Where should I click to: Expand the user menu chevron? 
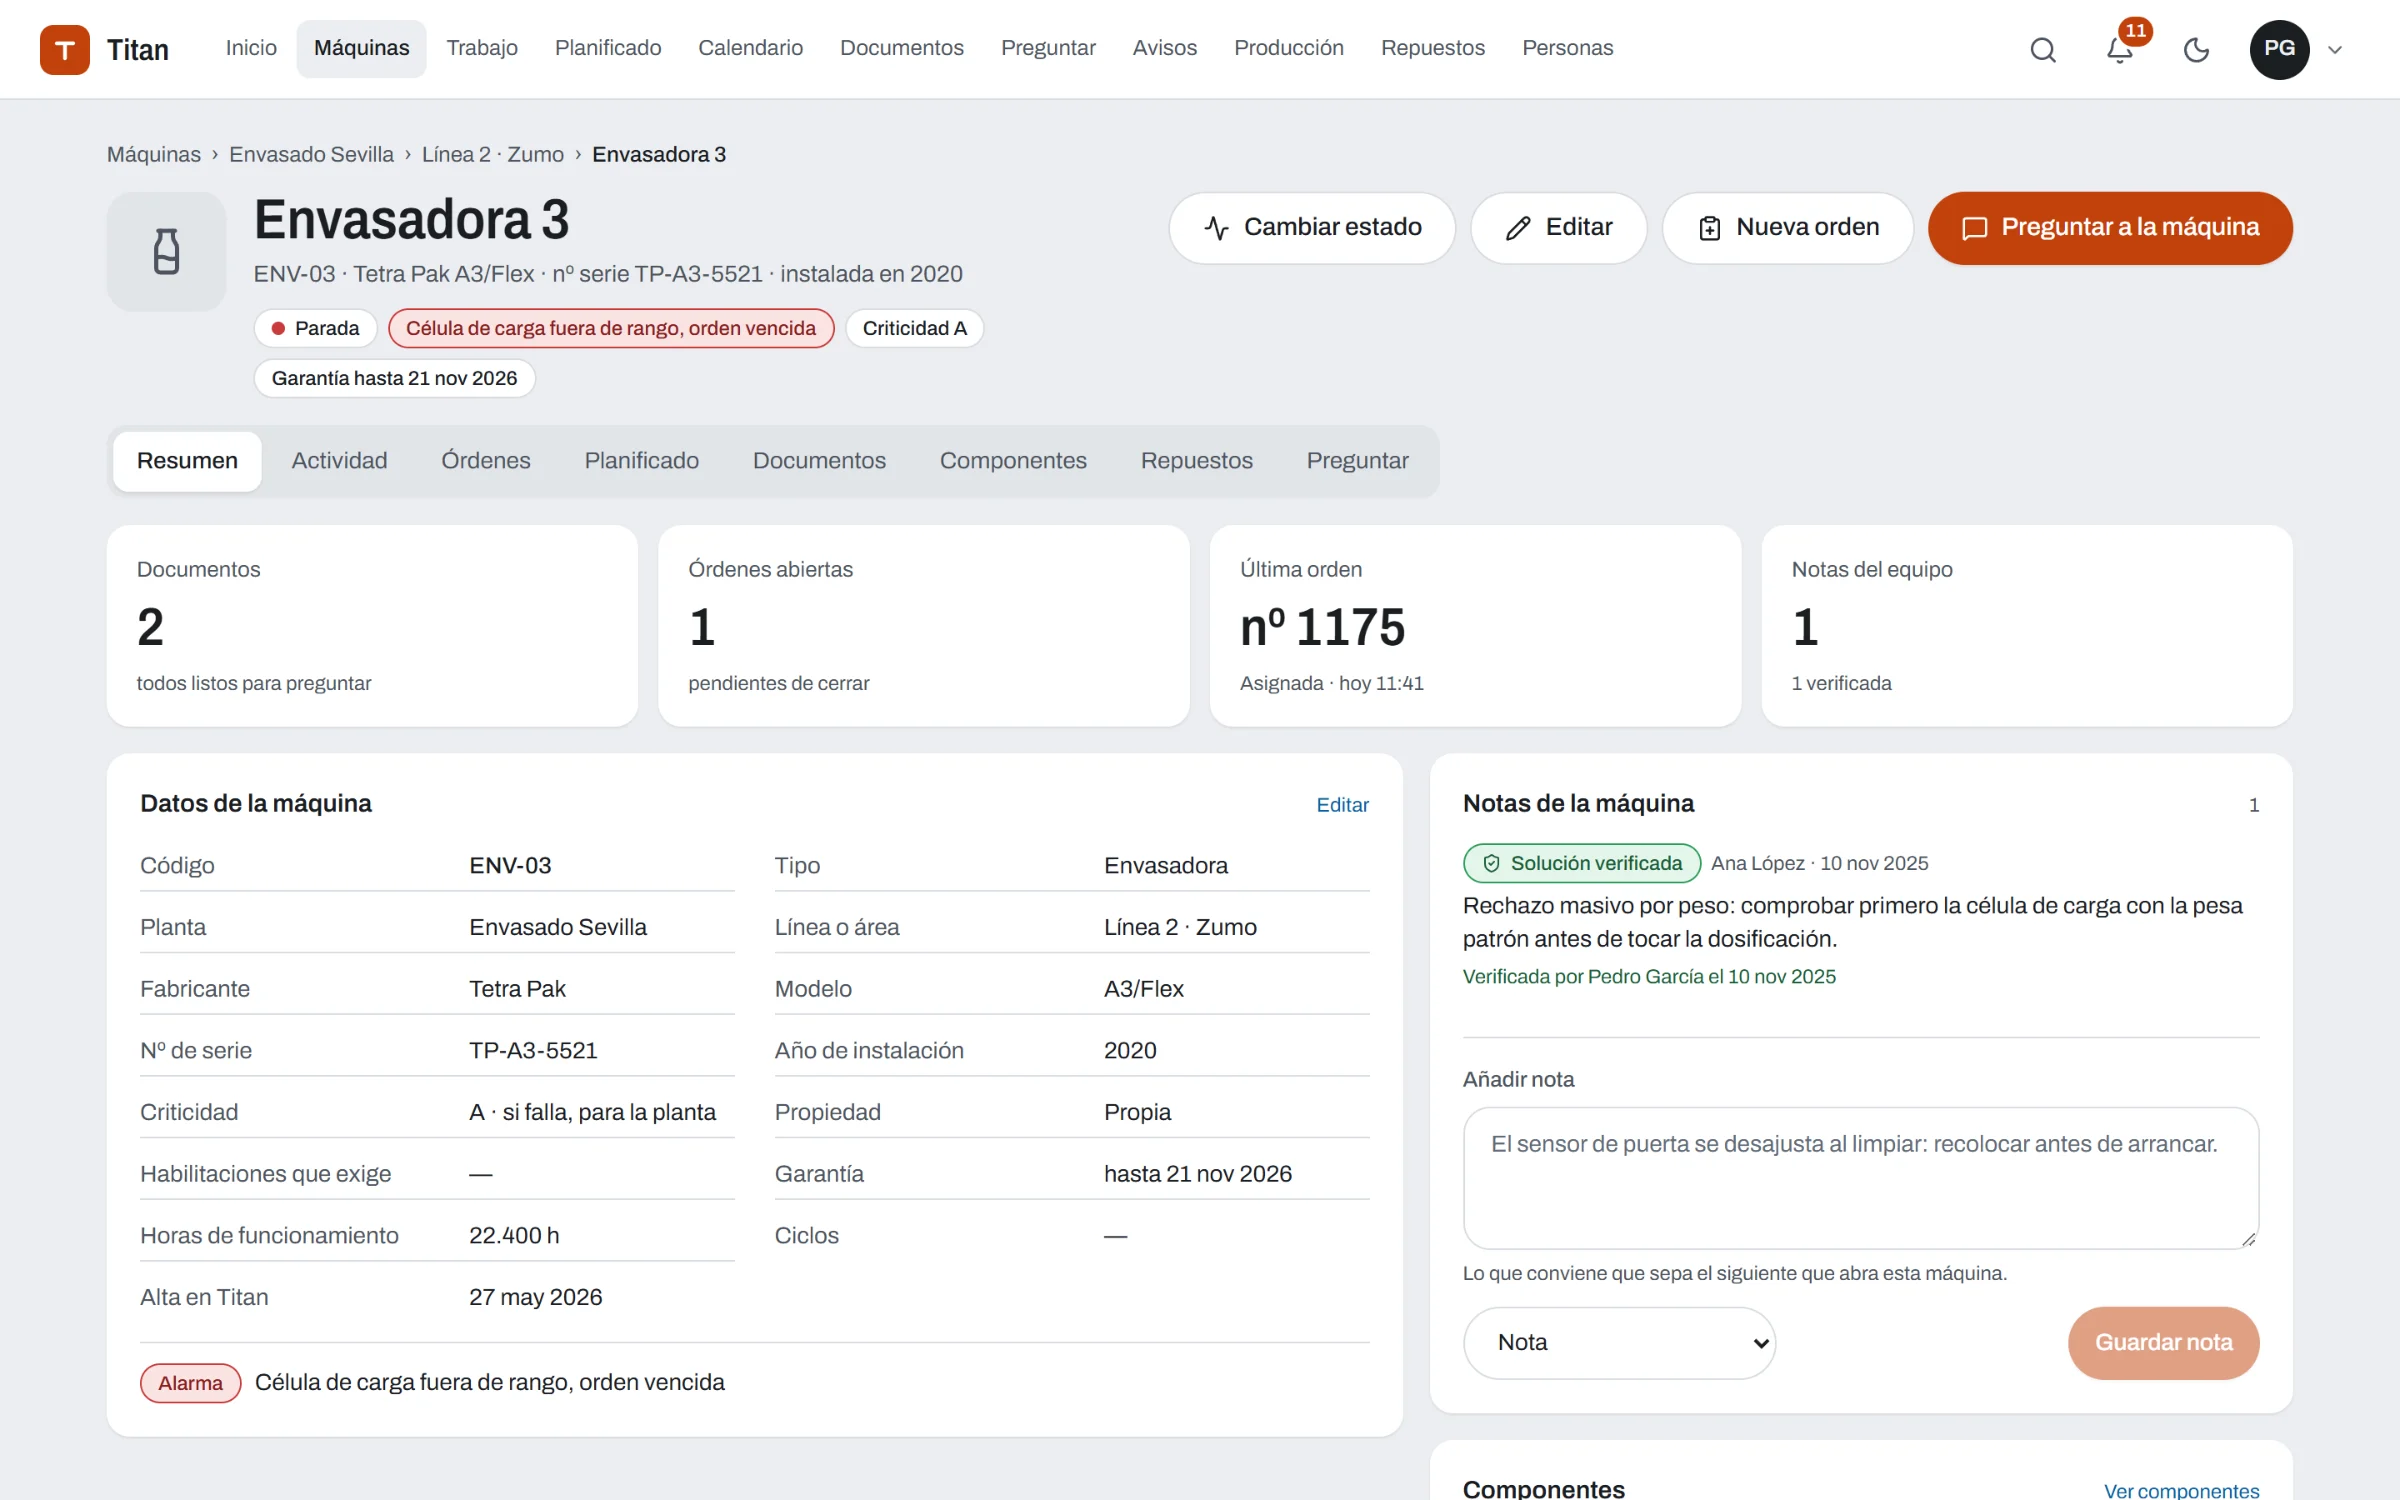[2335, 49]
